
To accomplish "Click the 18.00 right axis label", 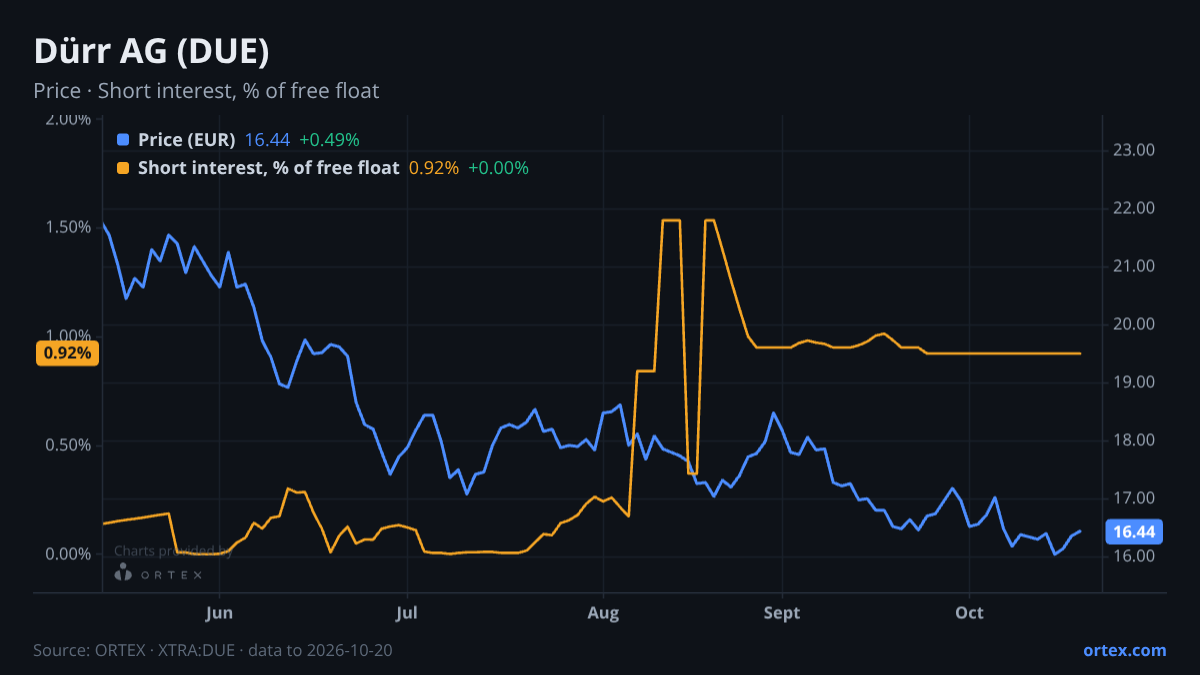I will (1134, 440).
